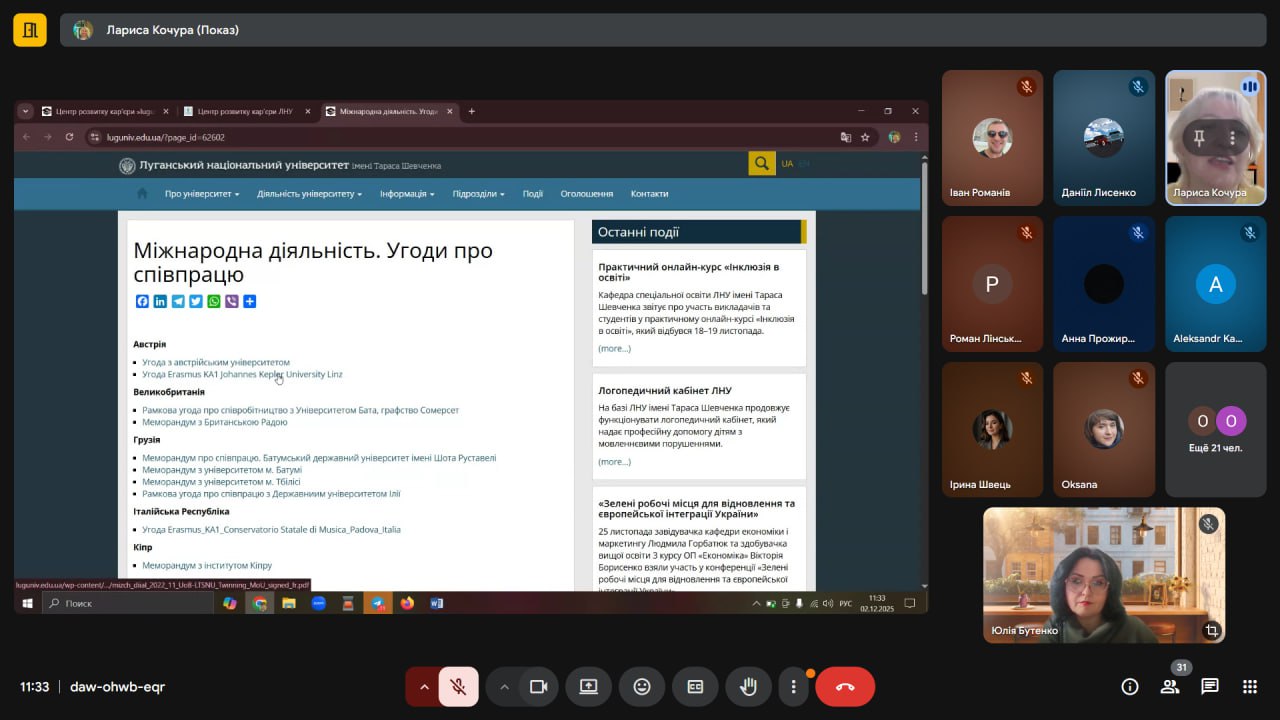Open more options on Лариса Кочура's tile
The height and width of the screenshot is (720, 1280).
pos(1233,138)
